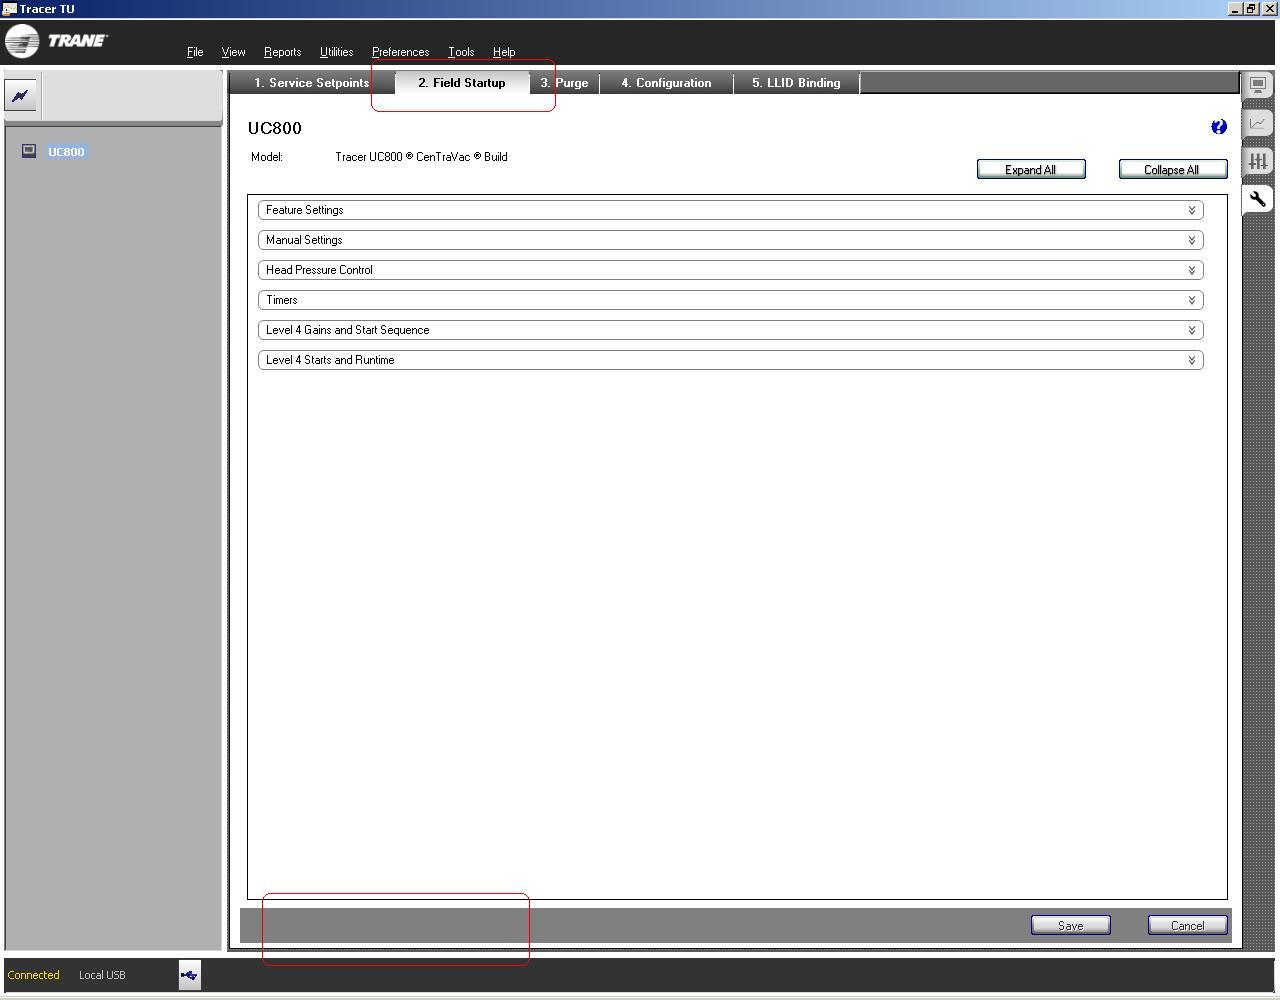
Task: Select the UC800 device icon in tree
Action: pyautogui.click(x=29, y=151)
